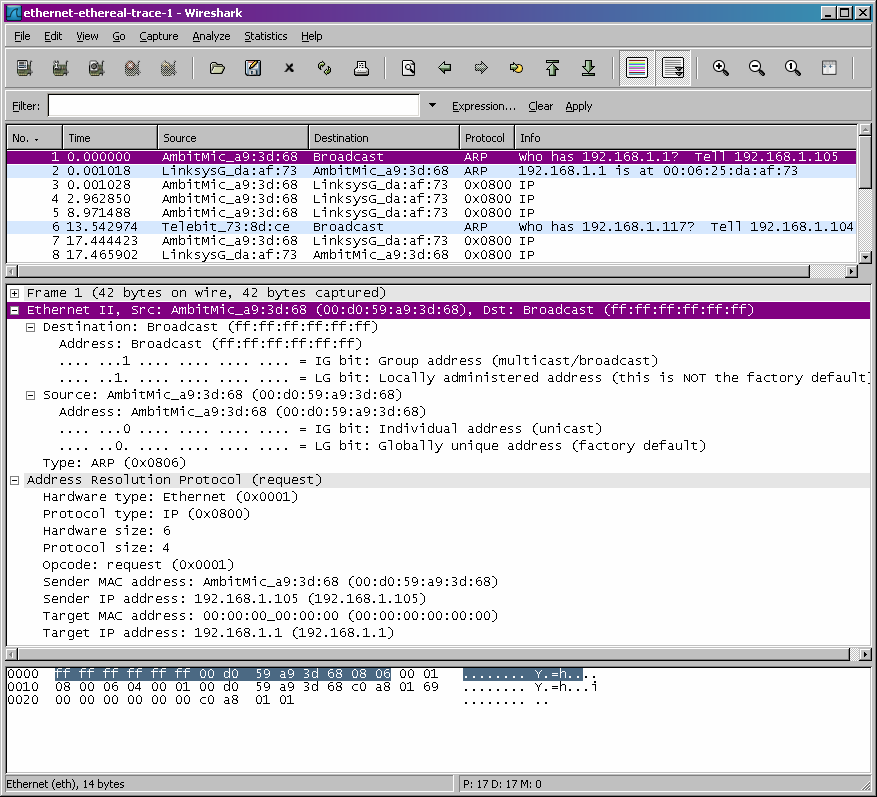Open the Analyze menu
The width and height of the screenshot is (877, 797).
(x=211, y=36)
